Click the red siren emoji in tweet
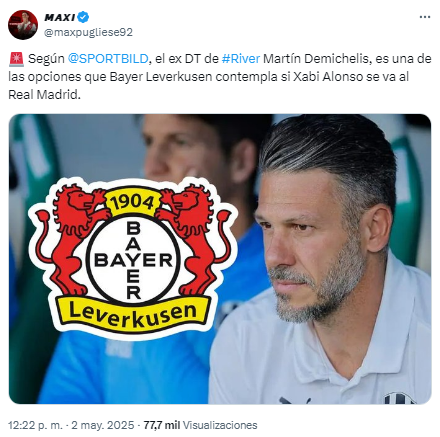Viewport: 440px width, 437px height. pos(16,59)
